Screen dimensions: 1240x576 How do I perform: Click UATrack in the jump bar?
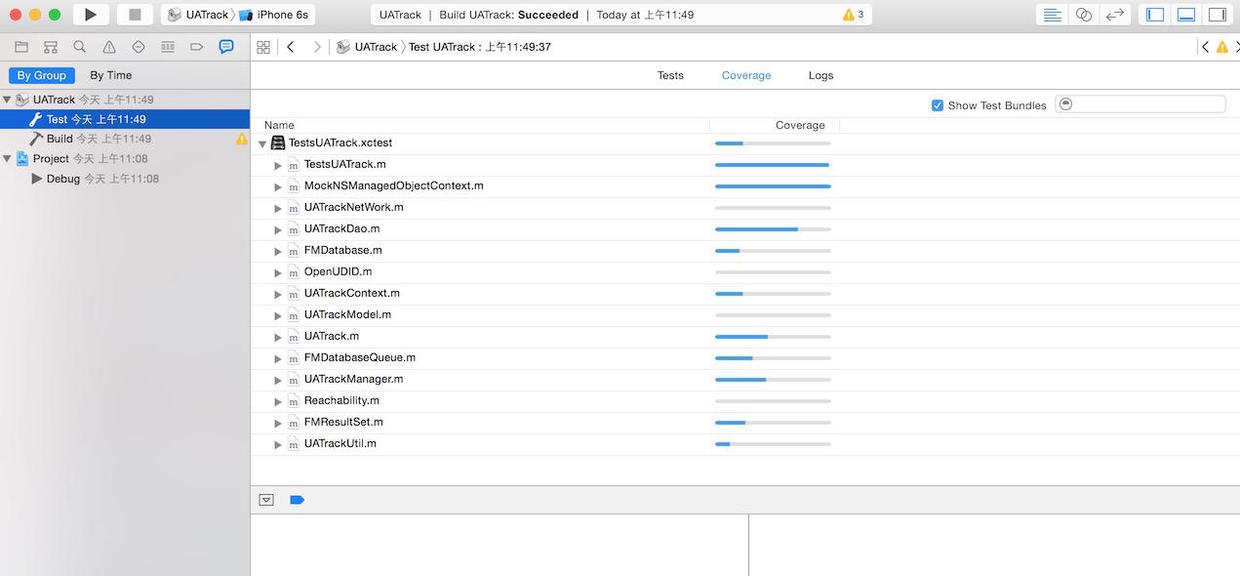(x=368, y=47)
